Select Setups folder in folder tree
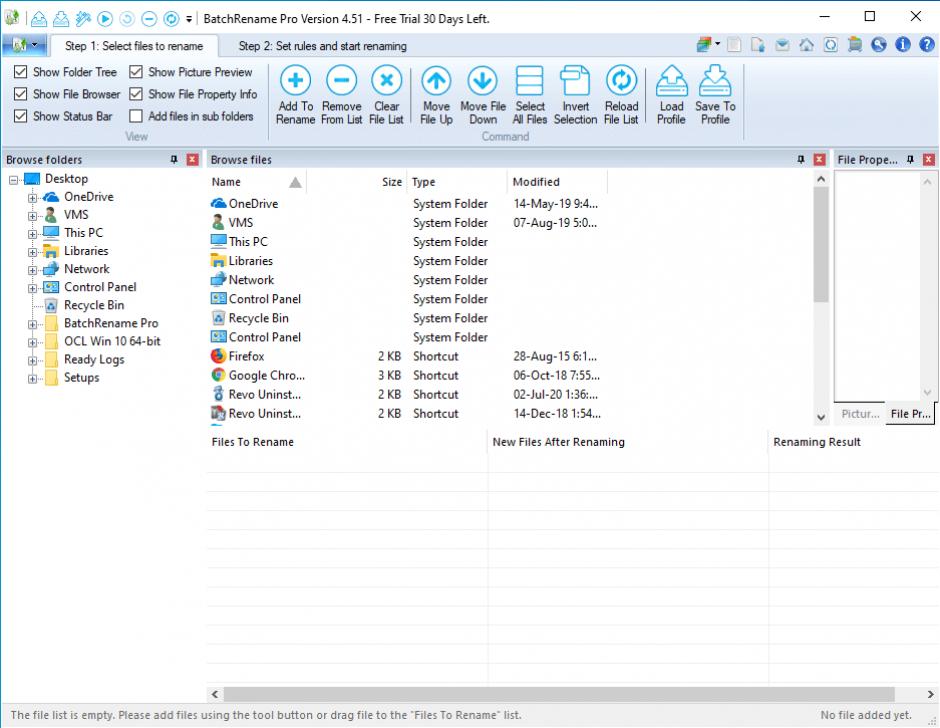This screenshot has width=940, height=728. pyautogui.click(x=82, y=378)
